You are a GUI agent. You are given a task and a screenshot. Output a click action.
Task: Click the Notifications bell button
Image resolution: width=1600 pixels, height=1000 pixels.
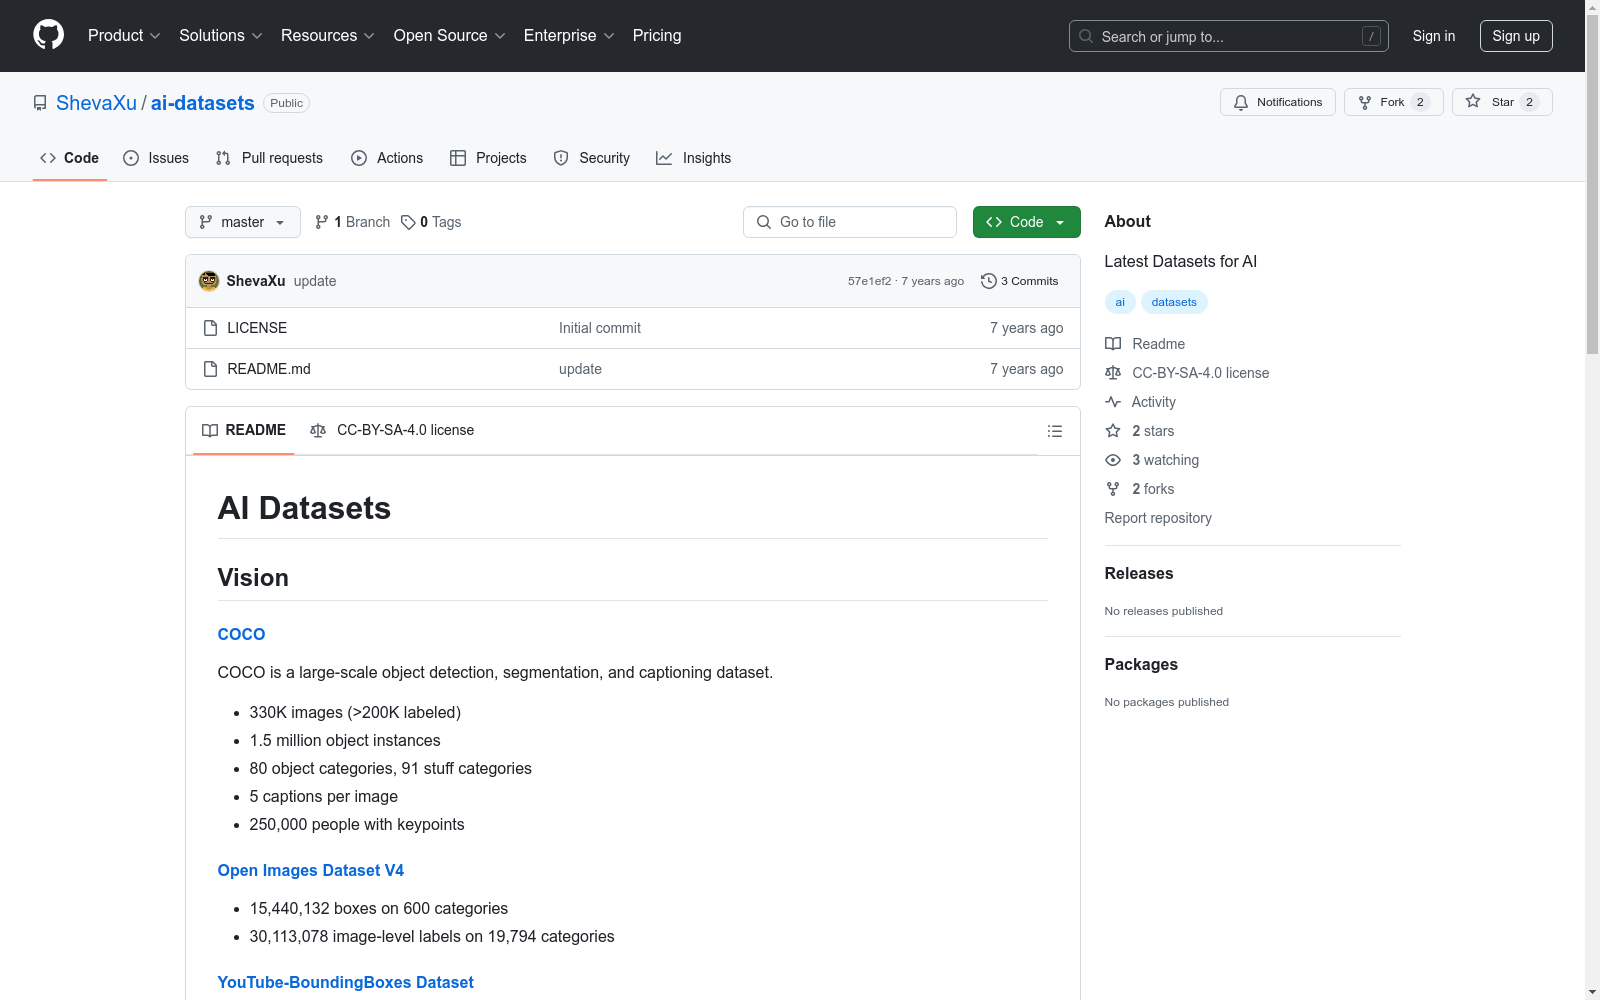pyautogui.click(x=1278, y=102)
